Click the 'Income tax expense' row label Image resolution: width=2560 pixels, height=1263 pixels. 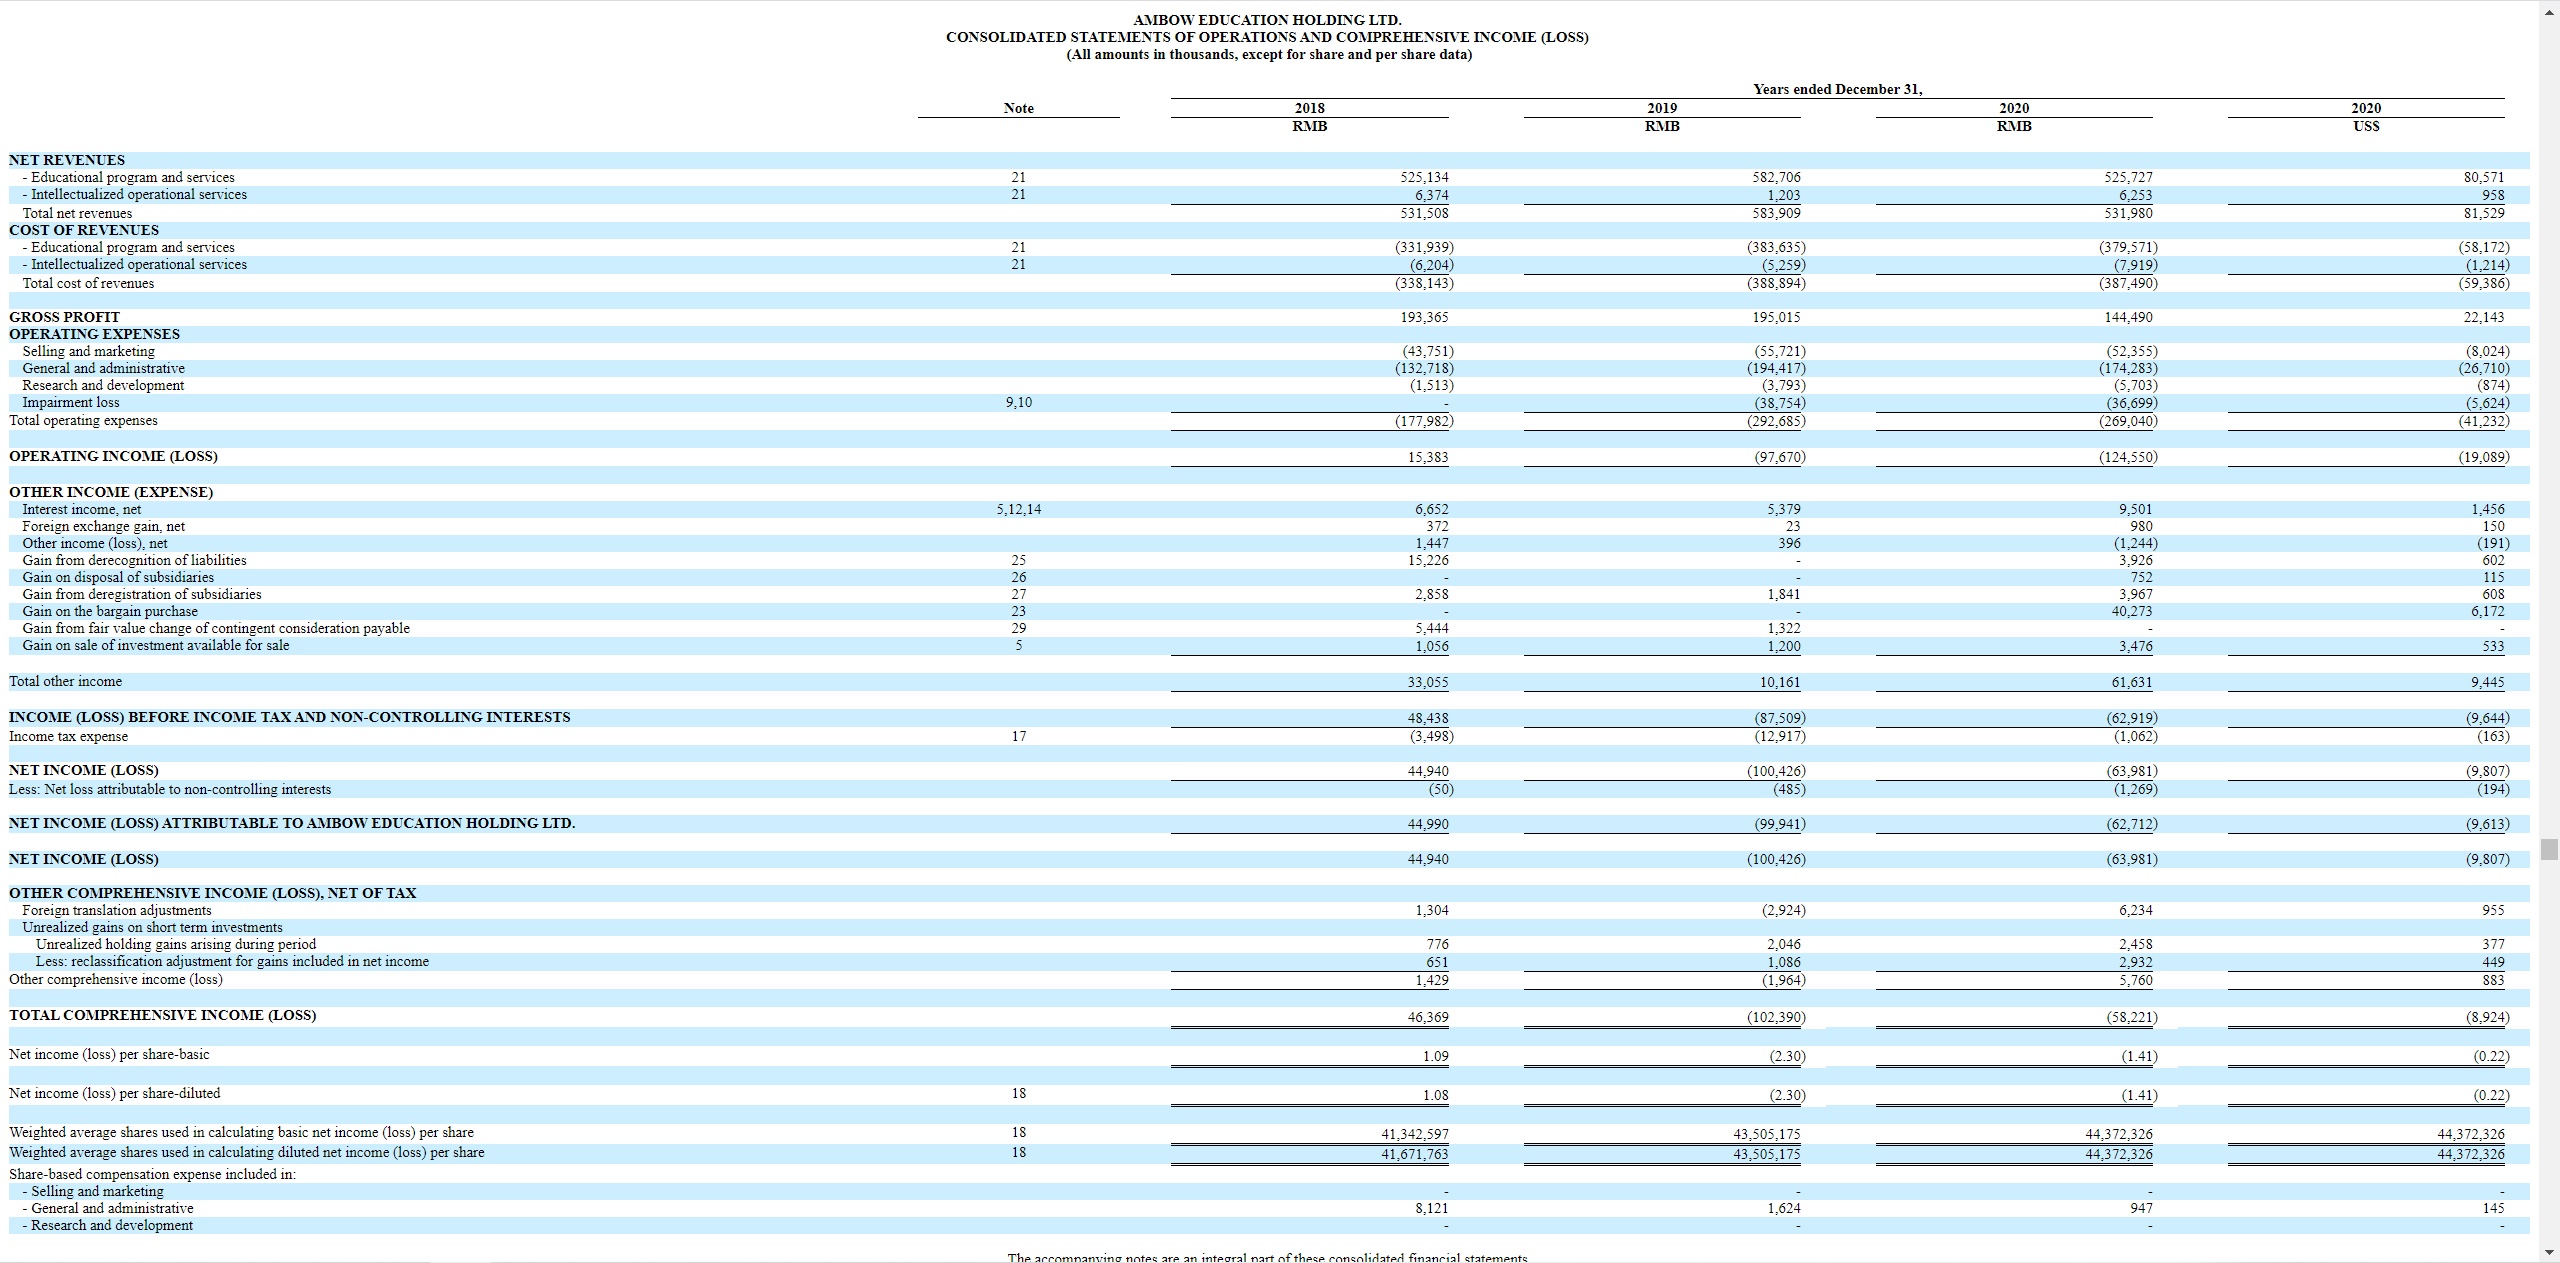(68, 736)
